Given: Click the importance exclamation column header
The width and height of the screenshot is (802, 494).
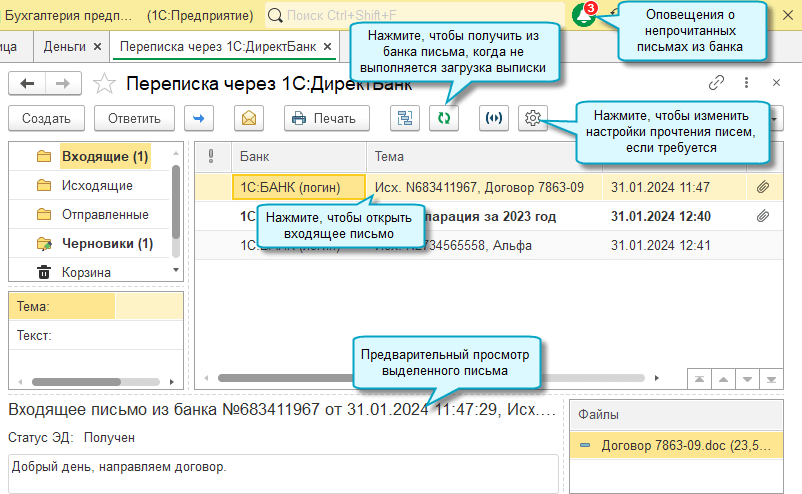Looking at the screenshot, I should (x=211, y=156).
